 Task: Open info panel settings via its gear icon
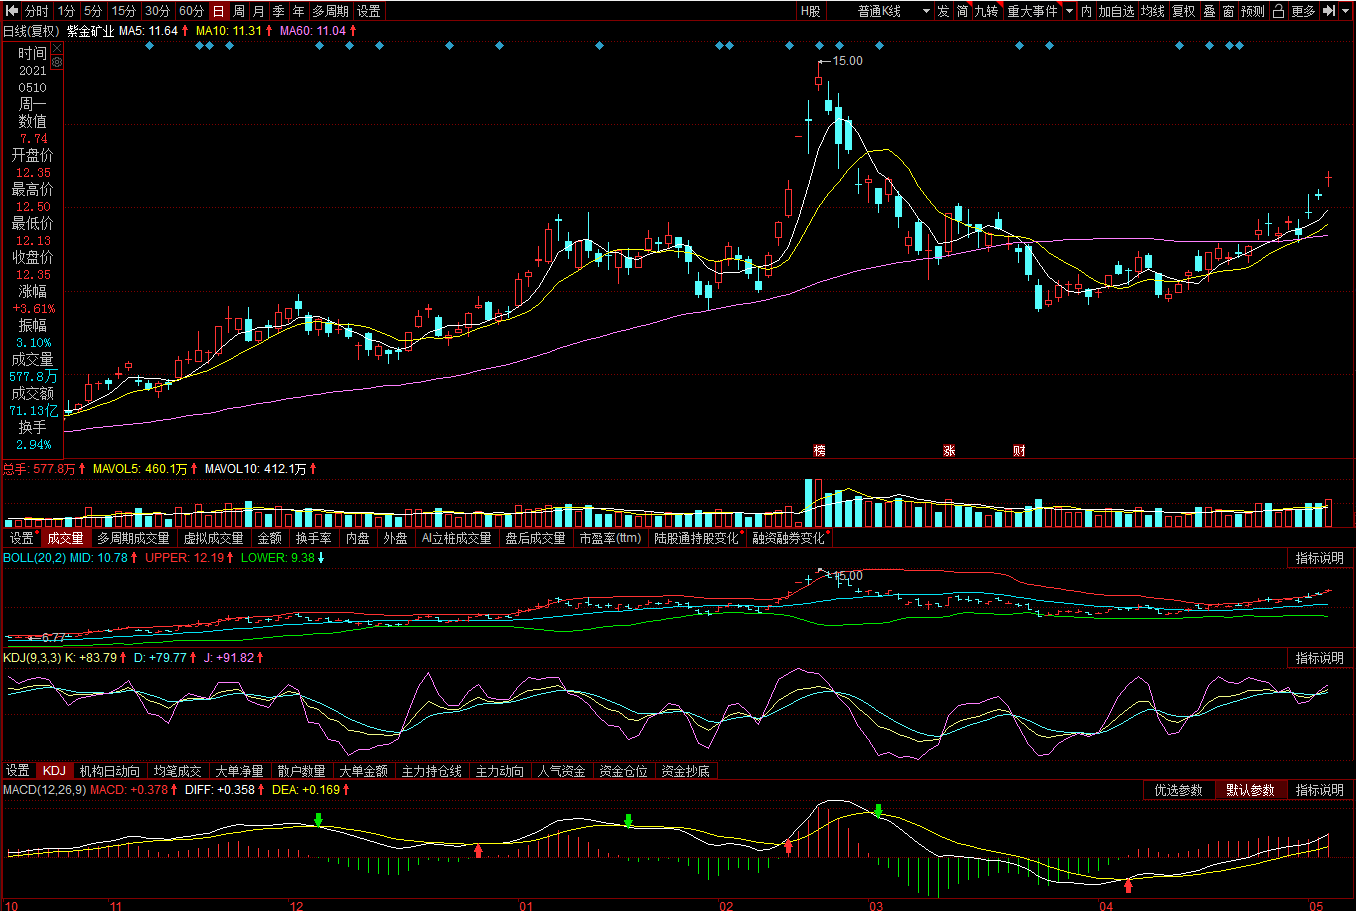(x=57, y=62)
